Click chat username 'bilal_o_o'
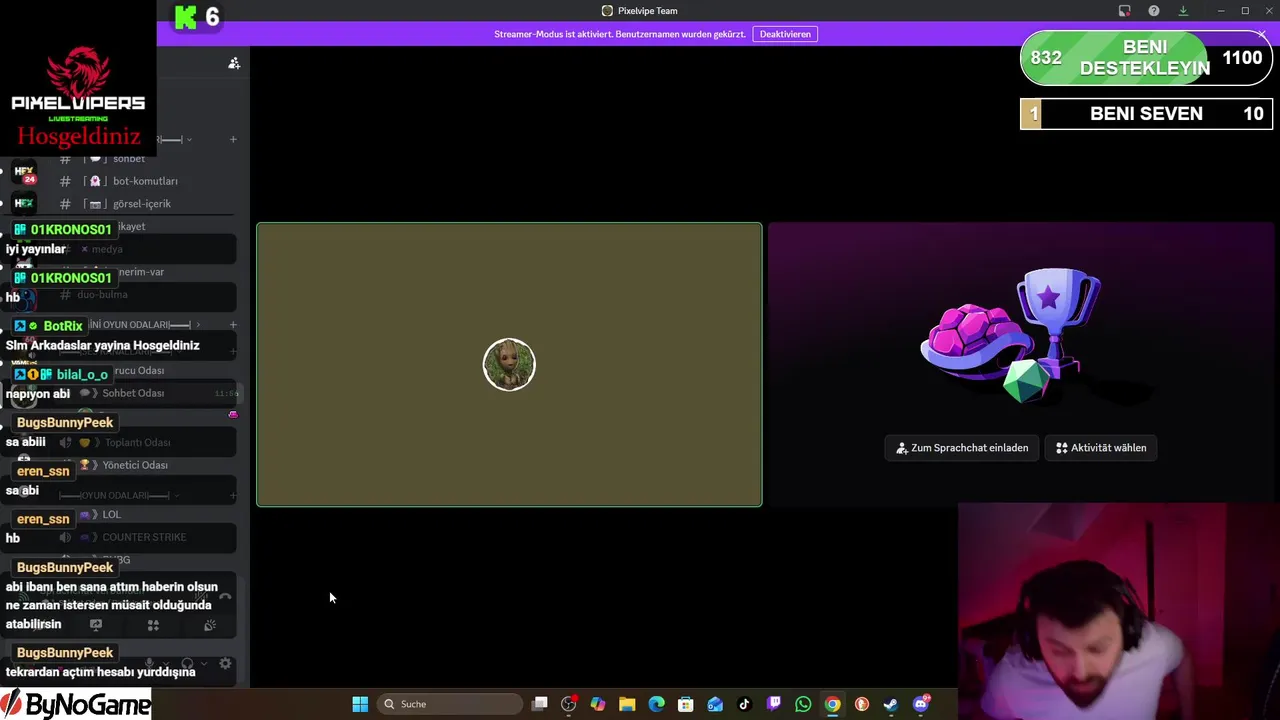The image size is (1280, 720). tap(82, 375)
